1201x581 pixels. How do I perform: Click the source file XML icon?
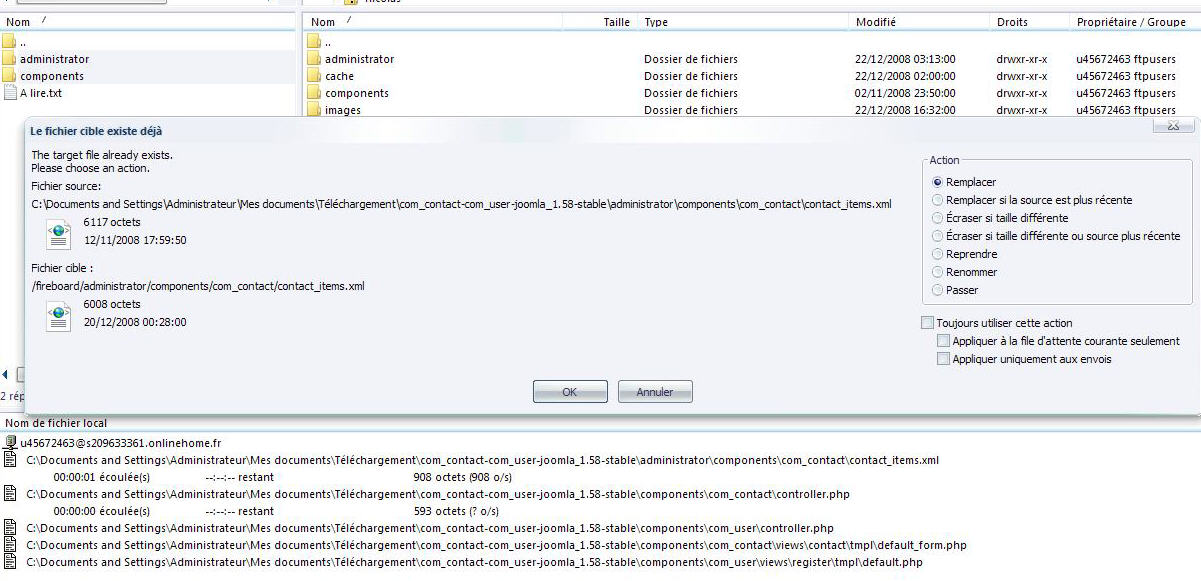[58, 233]
